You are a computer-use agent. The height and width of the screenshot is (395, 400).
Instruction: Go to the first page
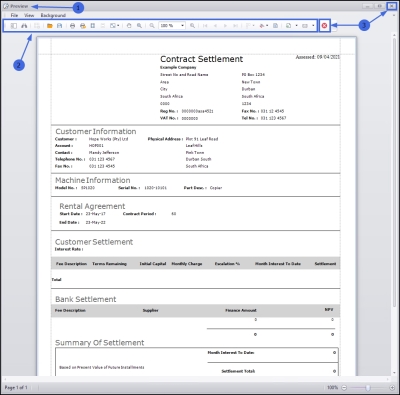click(x=205, y=26)
